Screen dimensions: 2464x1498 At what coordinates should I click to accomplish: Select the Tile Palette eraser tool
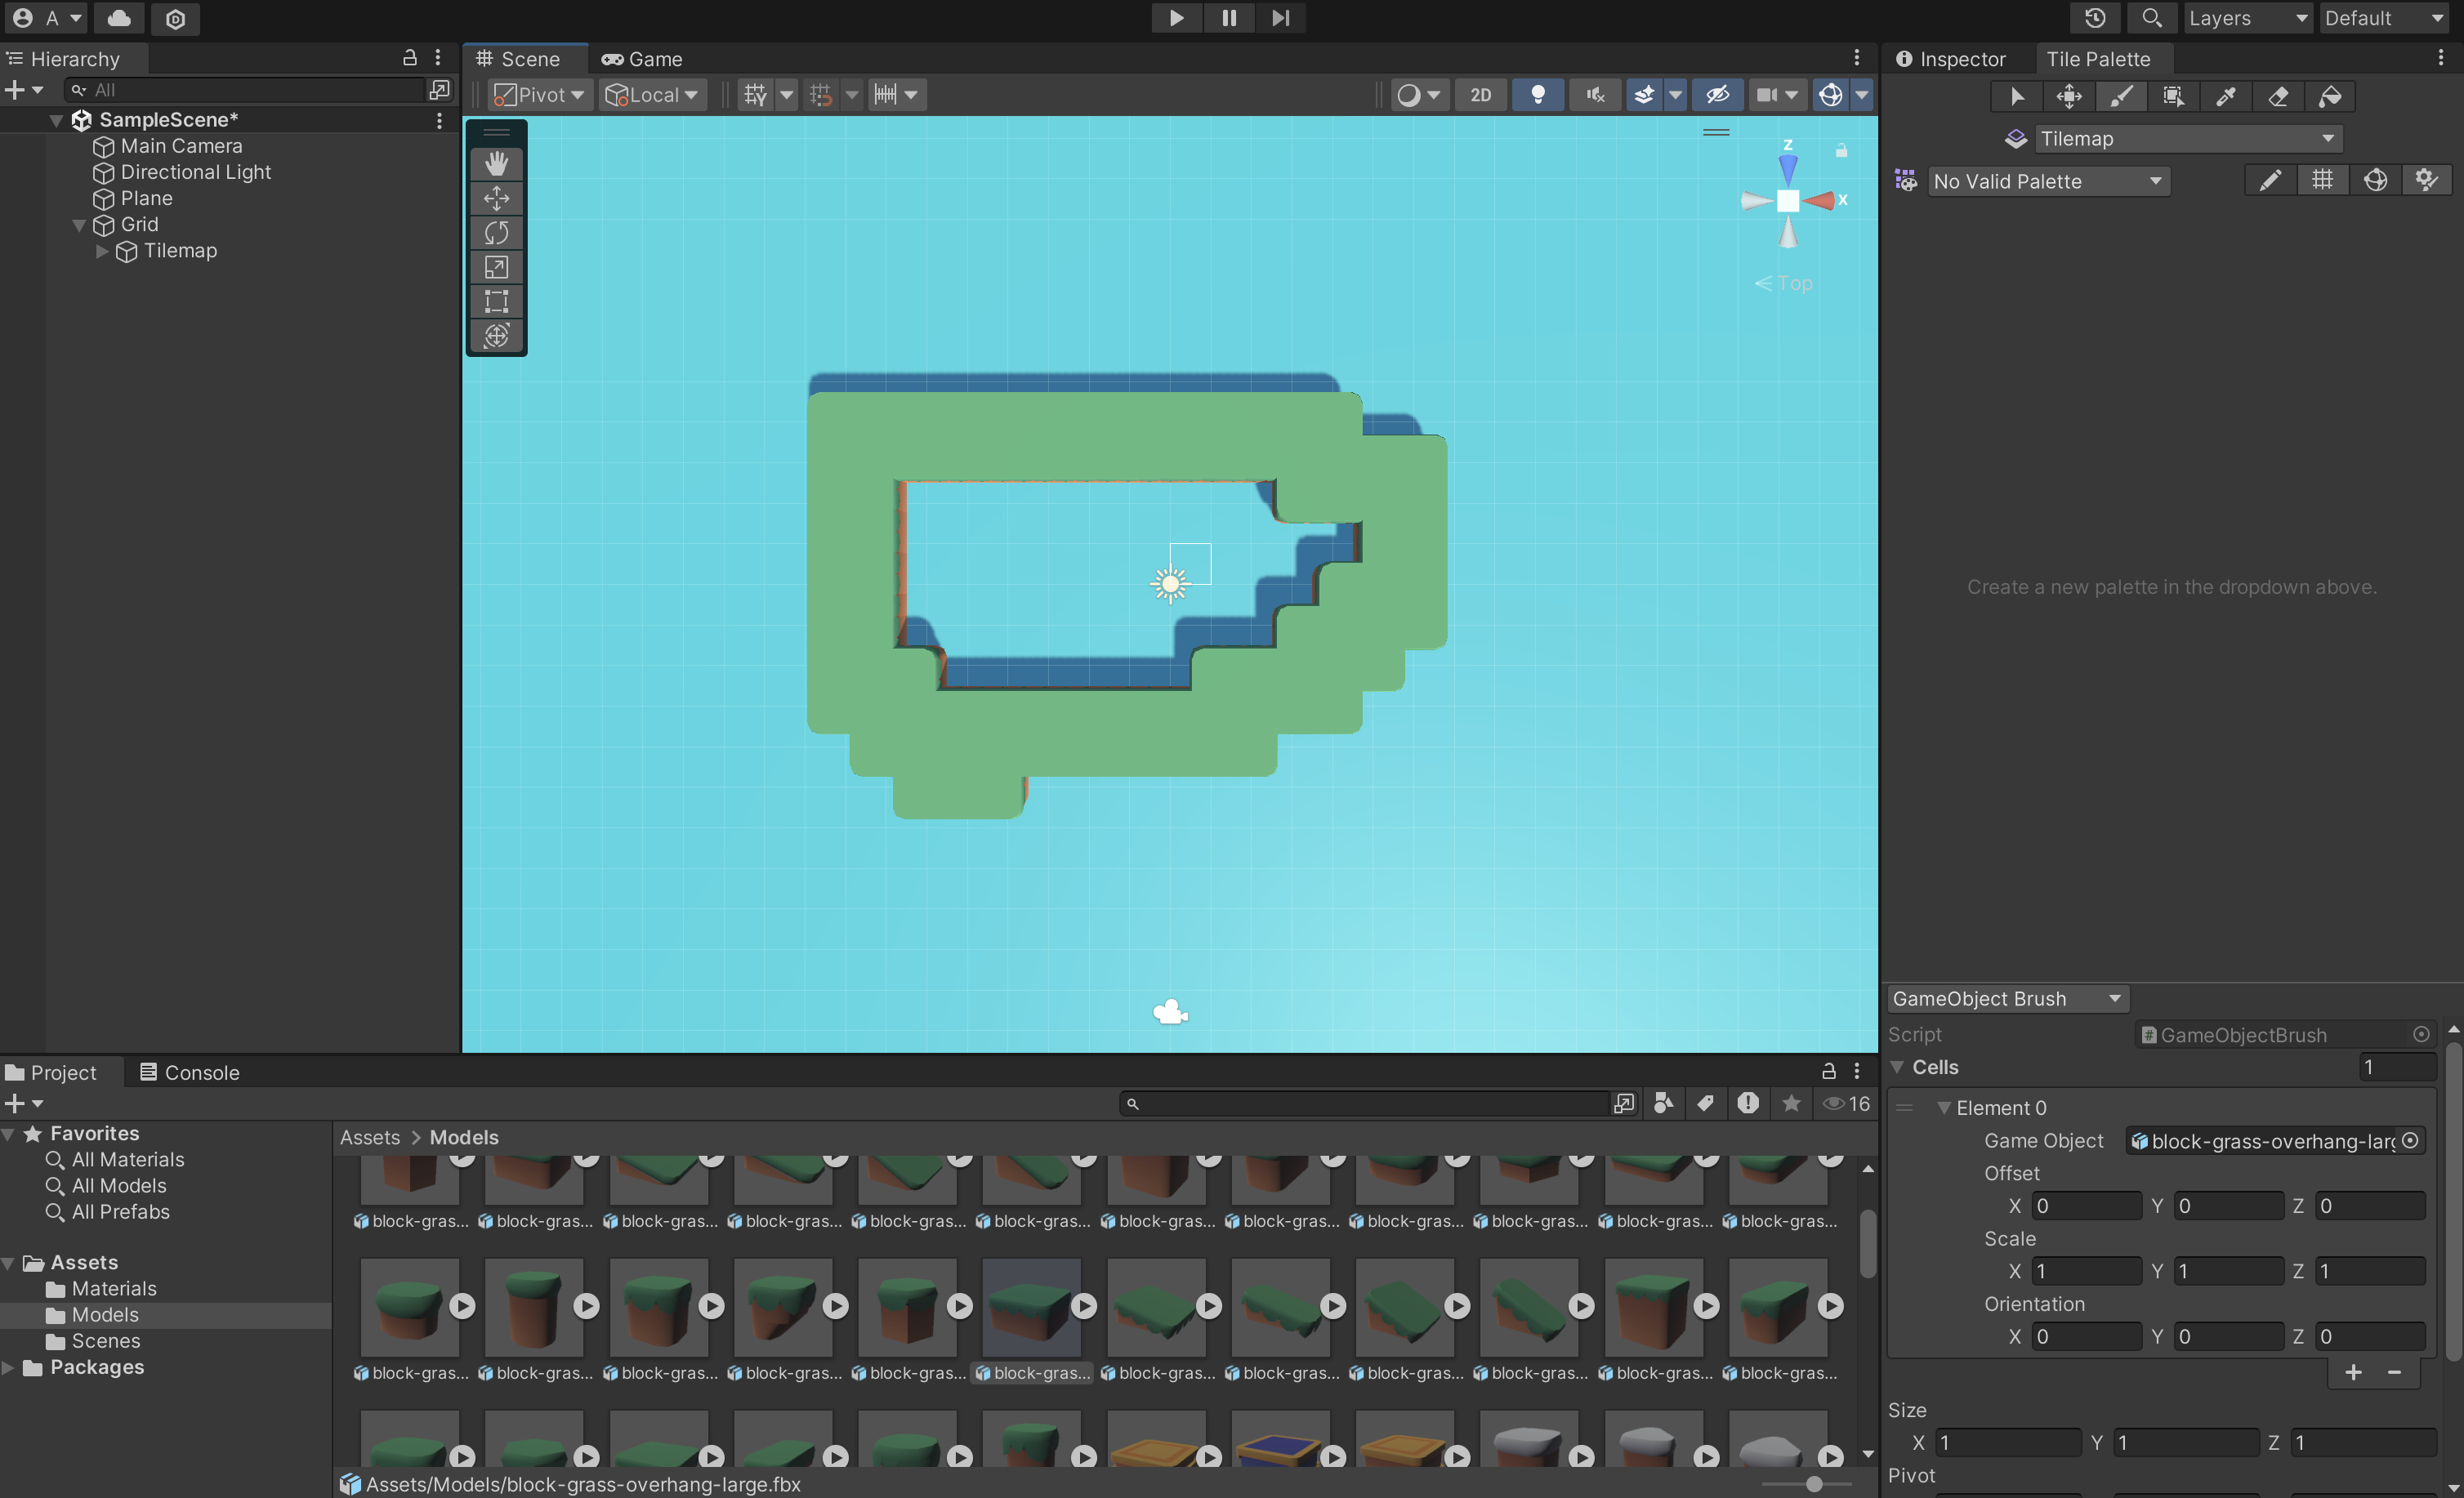(2278, 96)
